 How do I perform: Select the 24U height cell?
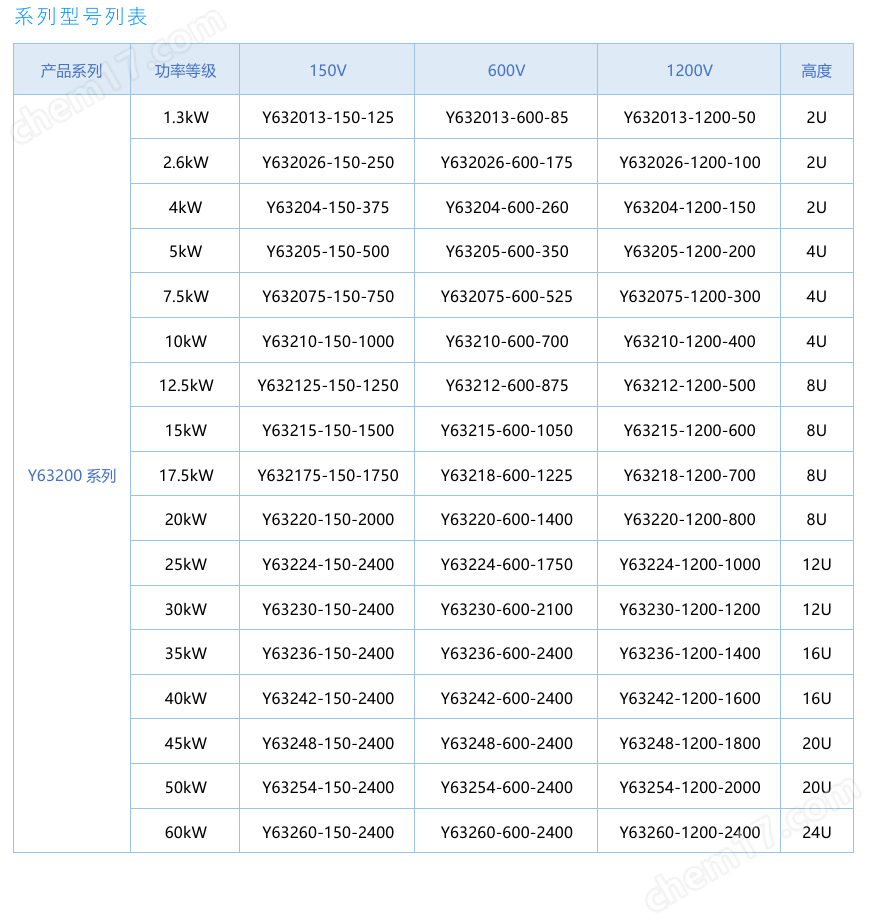tap(816, 832)
